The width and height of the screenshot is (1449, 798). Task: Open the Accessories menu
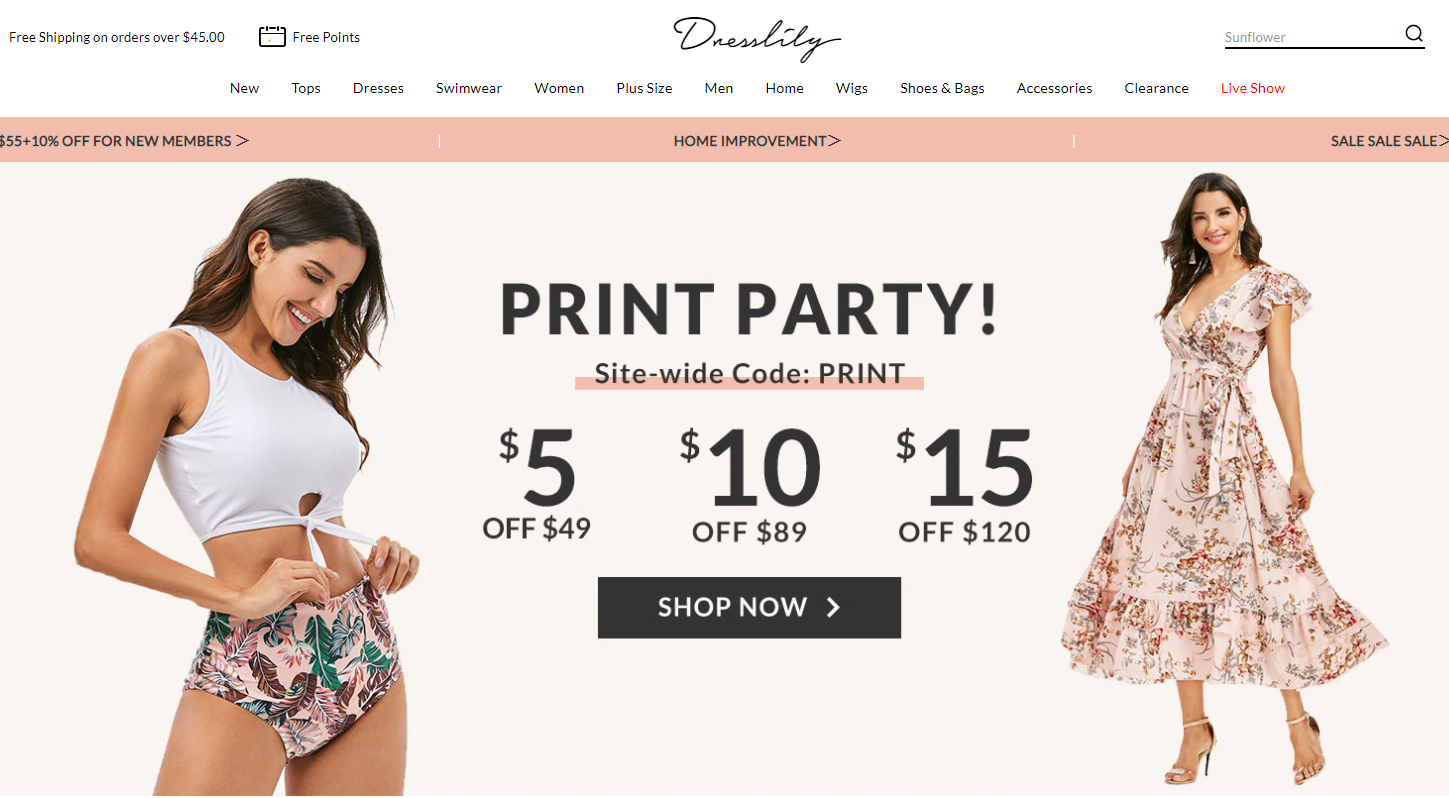pos(1054,88)
